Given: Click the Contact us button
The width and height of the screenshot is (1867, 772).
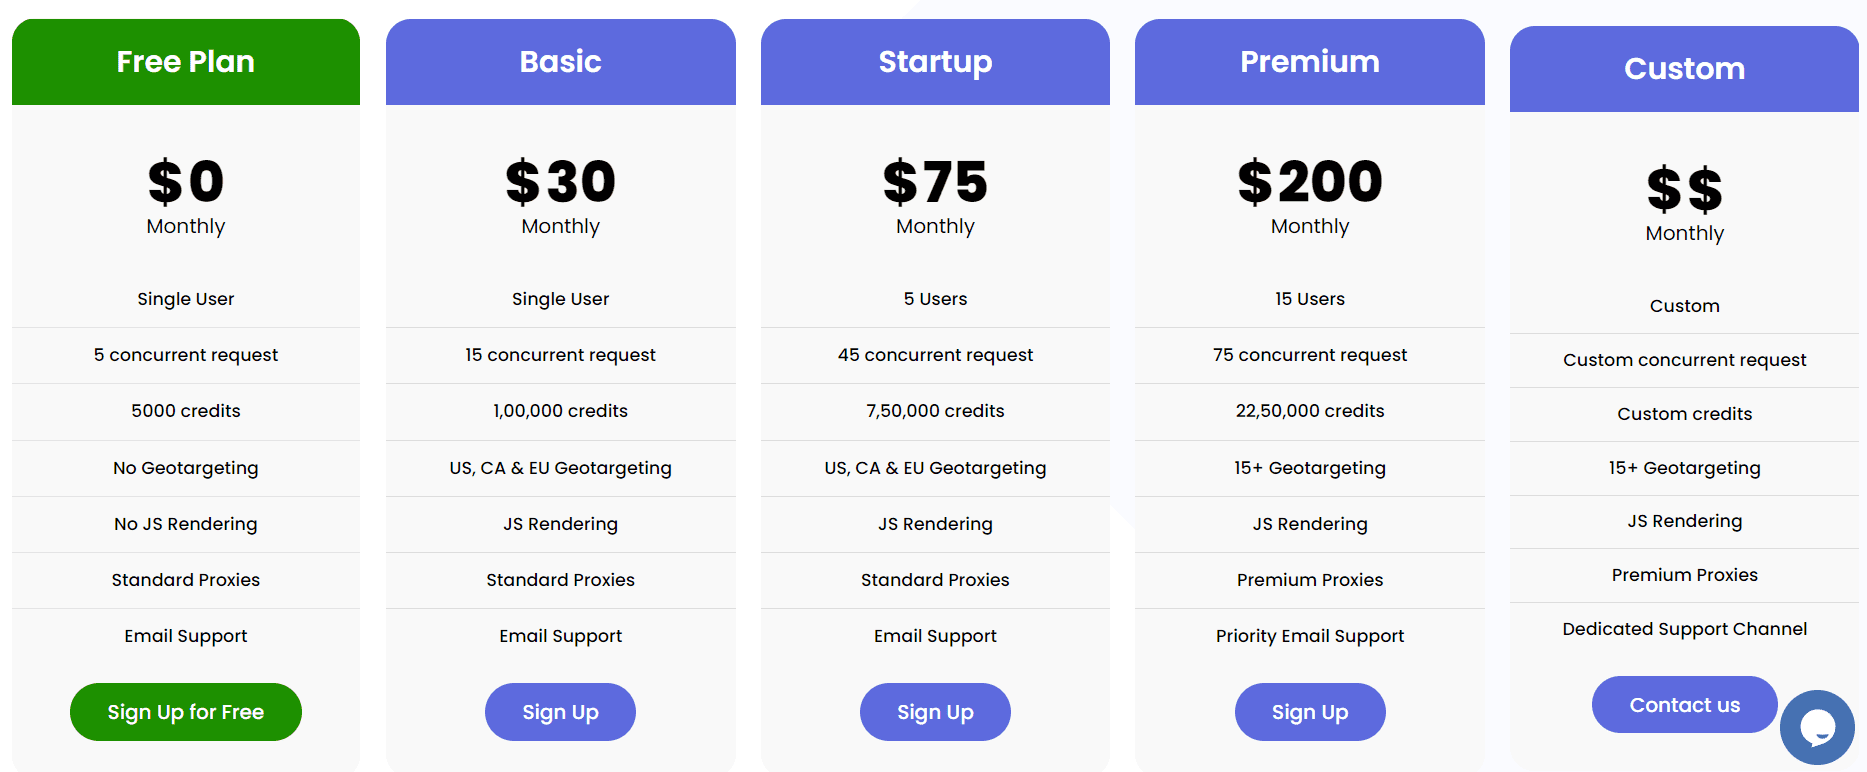Looking at the screenshot, I should 1684,704.
